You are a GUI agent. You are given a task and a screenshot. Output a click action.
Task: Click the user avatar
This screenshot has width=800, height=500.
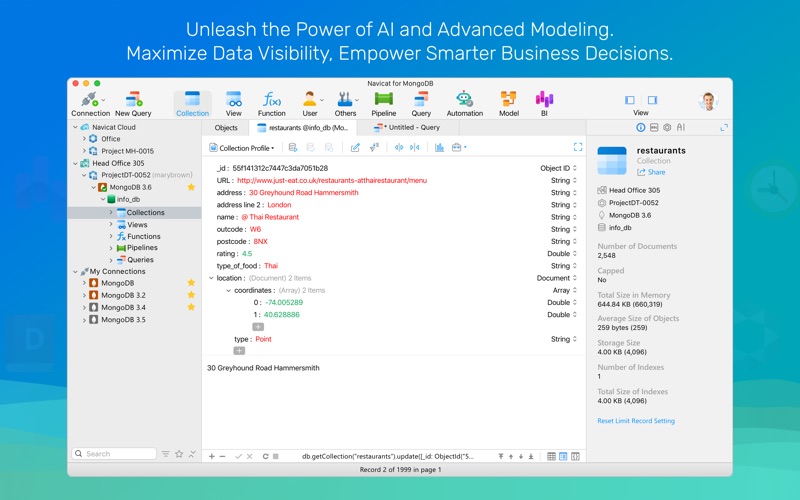708,102
